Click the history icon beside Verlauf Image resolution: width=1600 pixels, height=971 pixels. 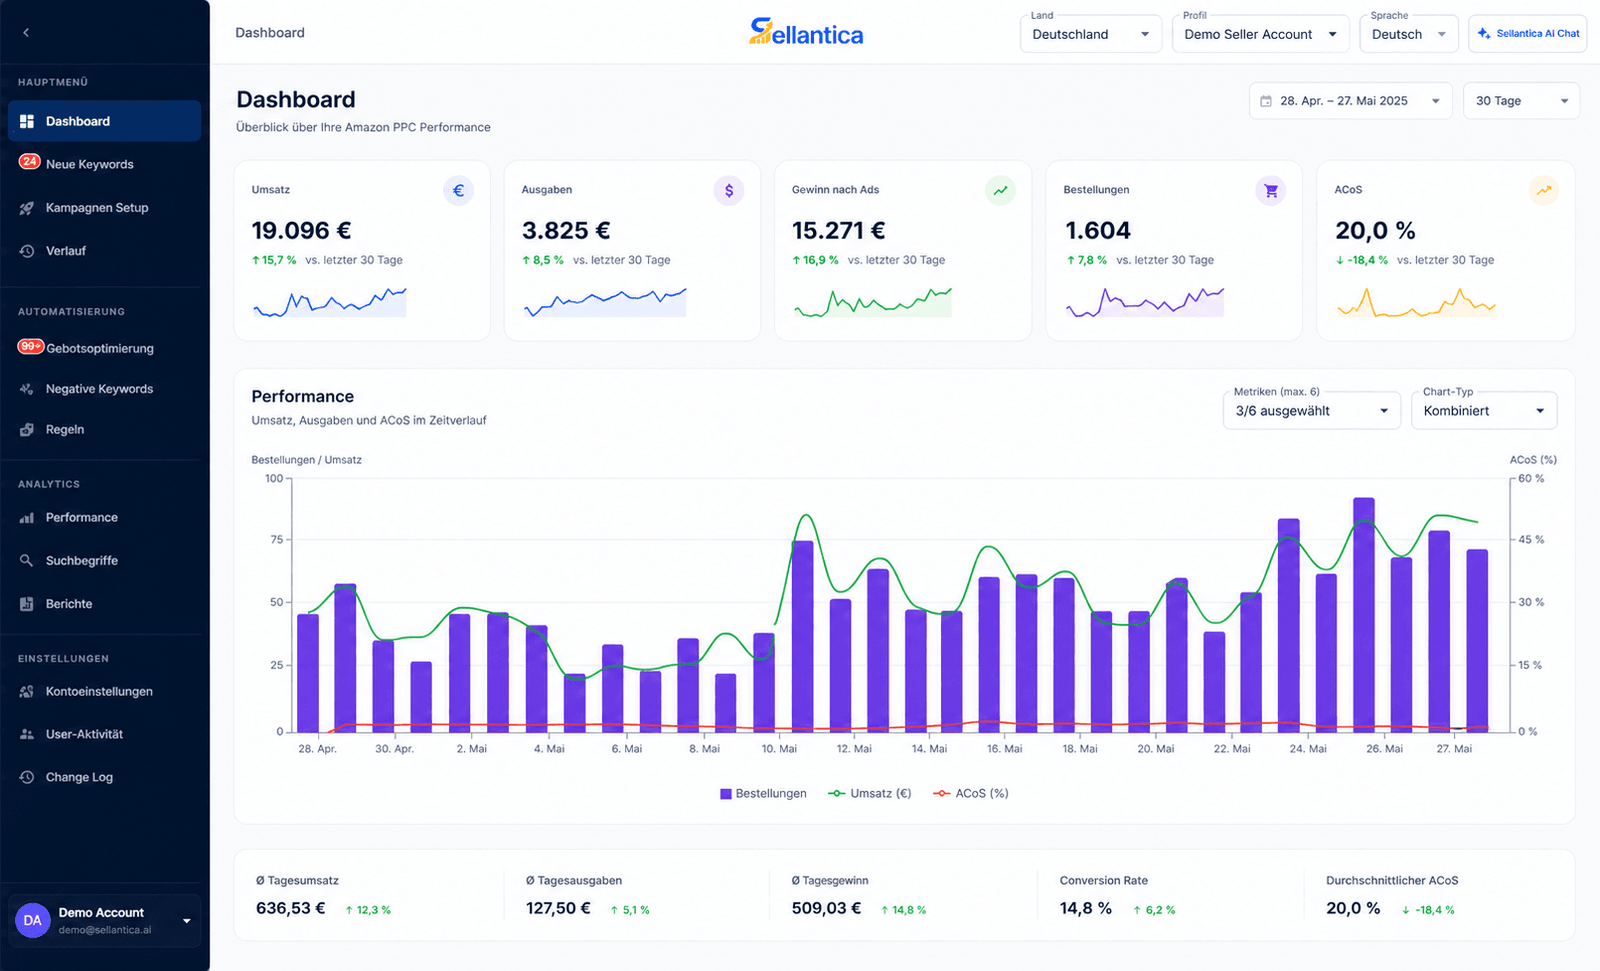click(27, 251)
